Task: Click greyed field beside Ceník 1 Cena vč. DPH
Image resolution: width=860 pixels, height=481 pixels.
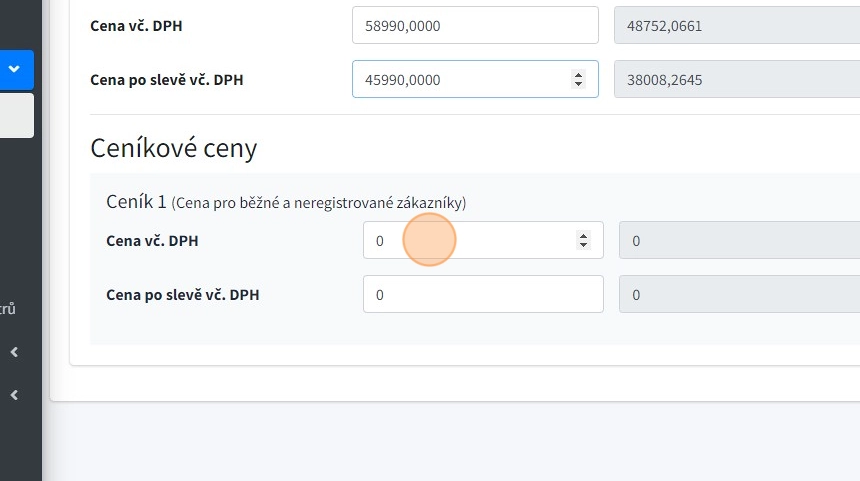Action: coord(739,241)
